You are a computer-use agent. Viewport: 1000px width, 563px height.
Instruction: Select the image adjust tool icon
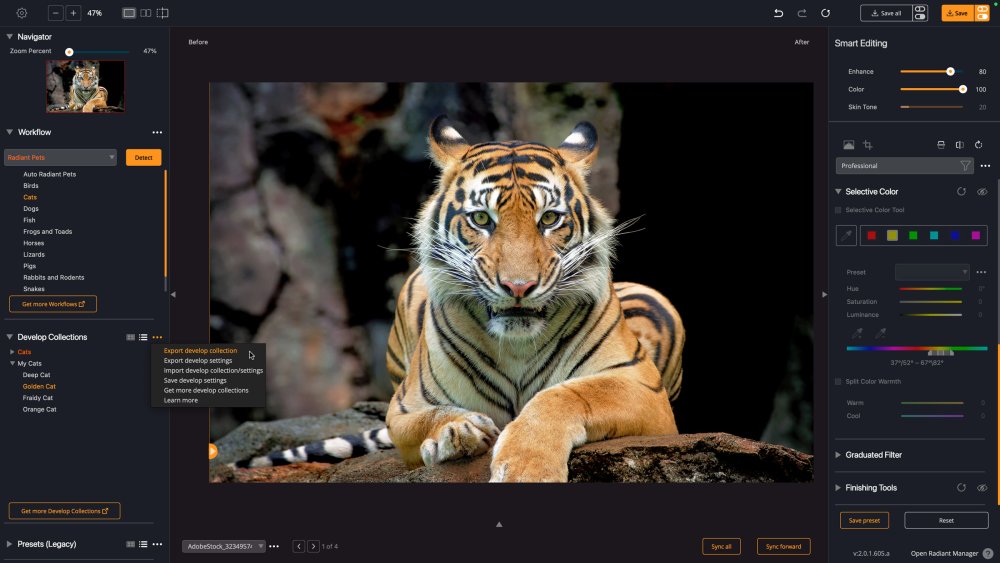click(848, 145)
